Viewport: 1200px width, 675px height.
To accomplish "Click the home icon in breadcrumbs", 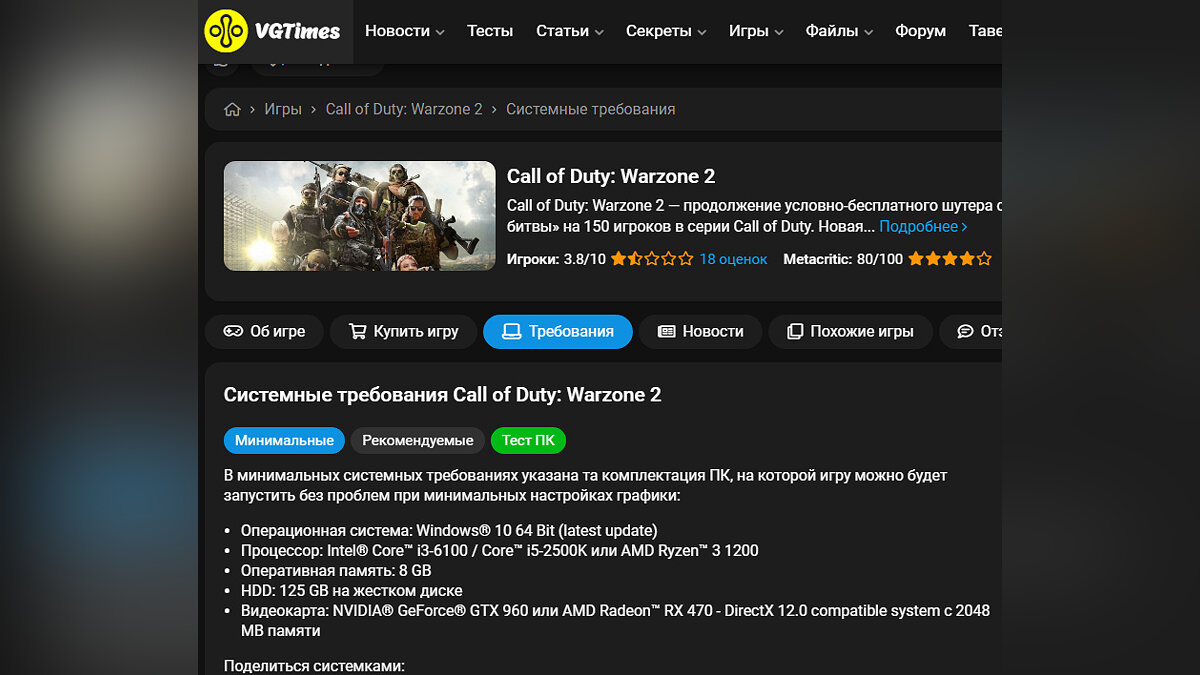I will [x=232, y=110].
